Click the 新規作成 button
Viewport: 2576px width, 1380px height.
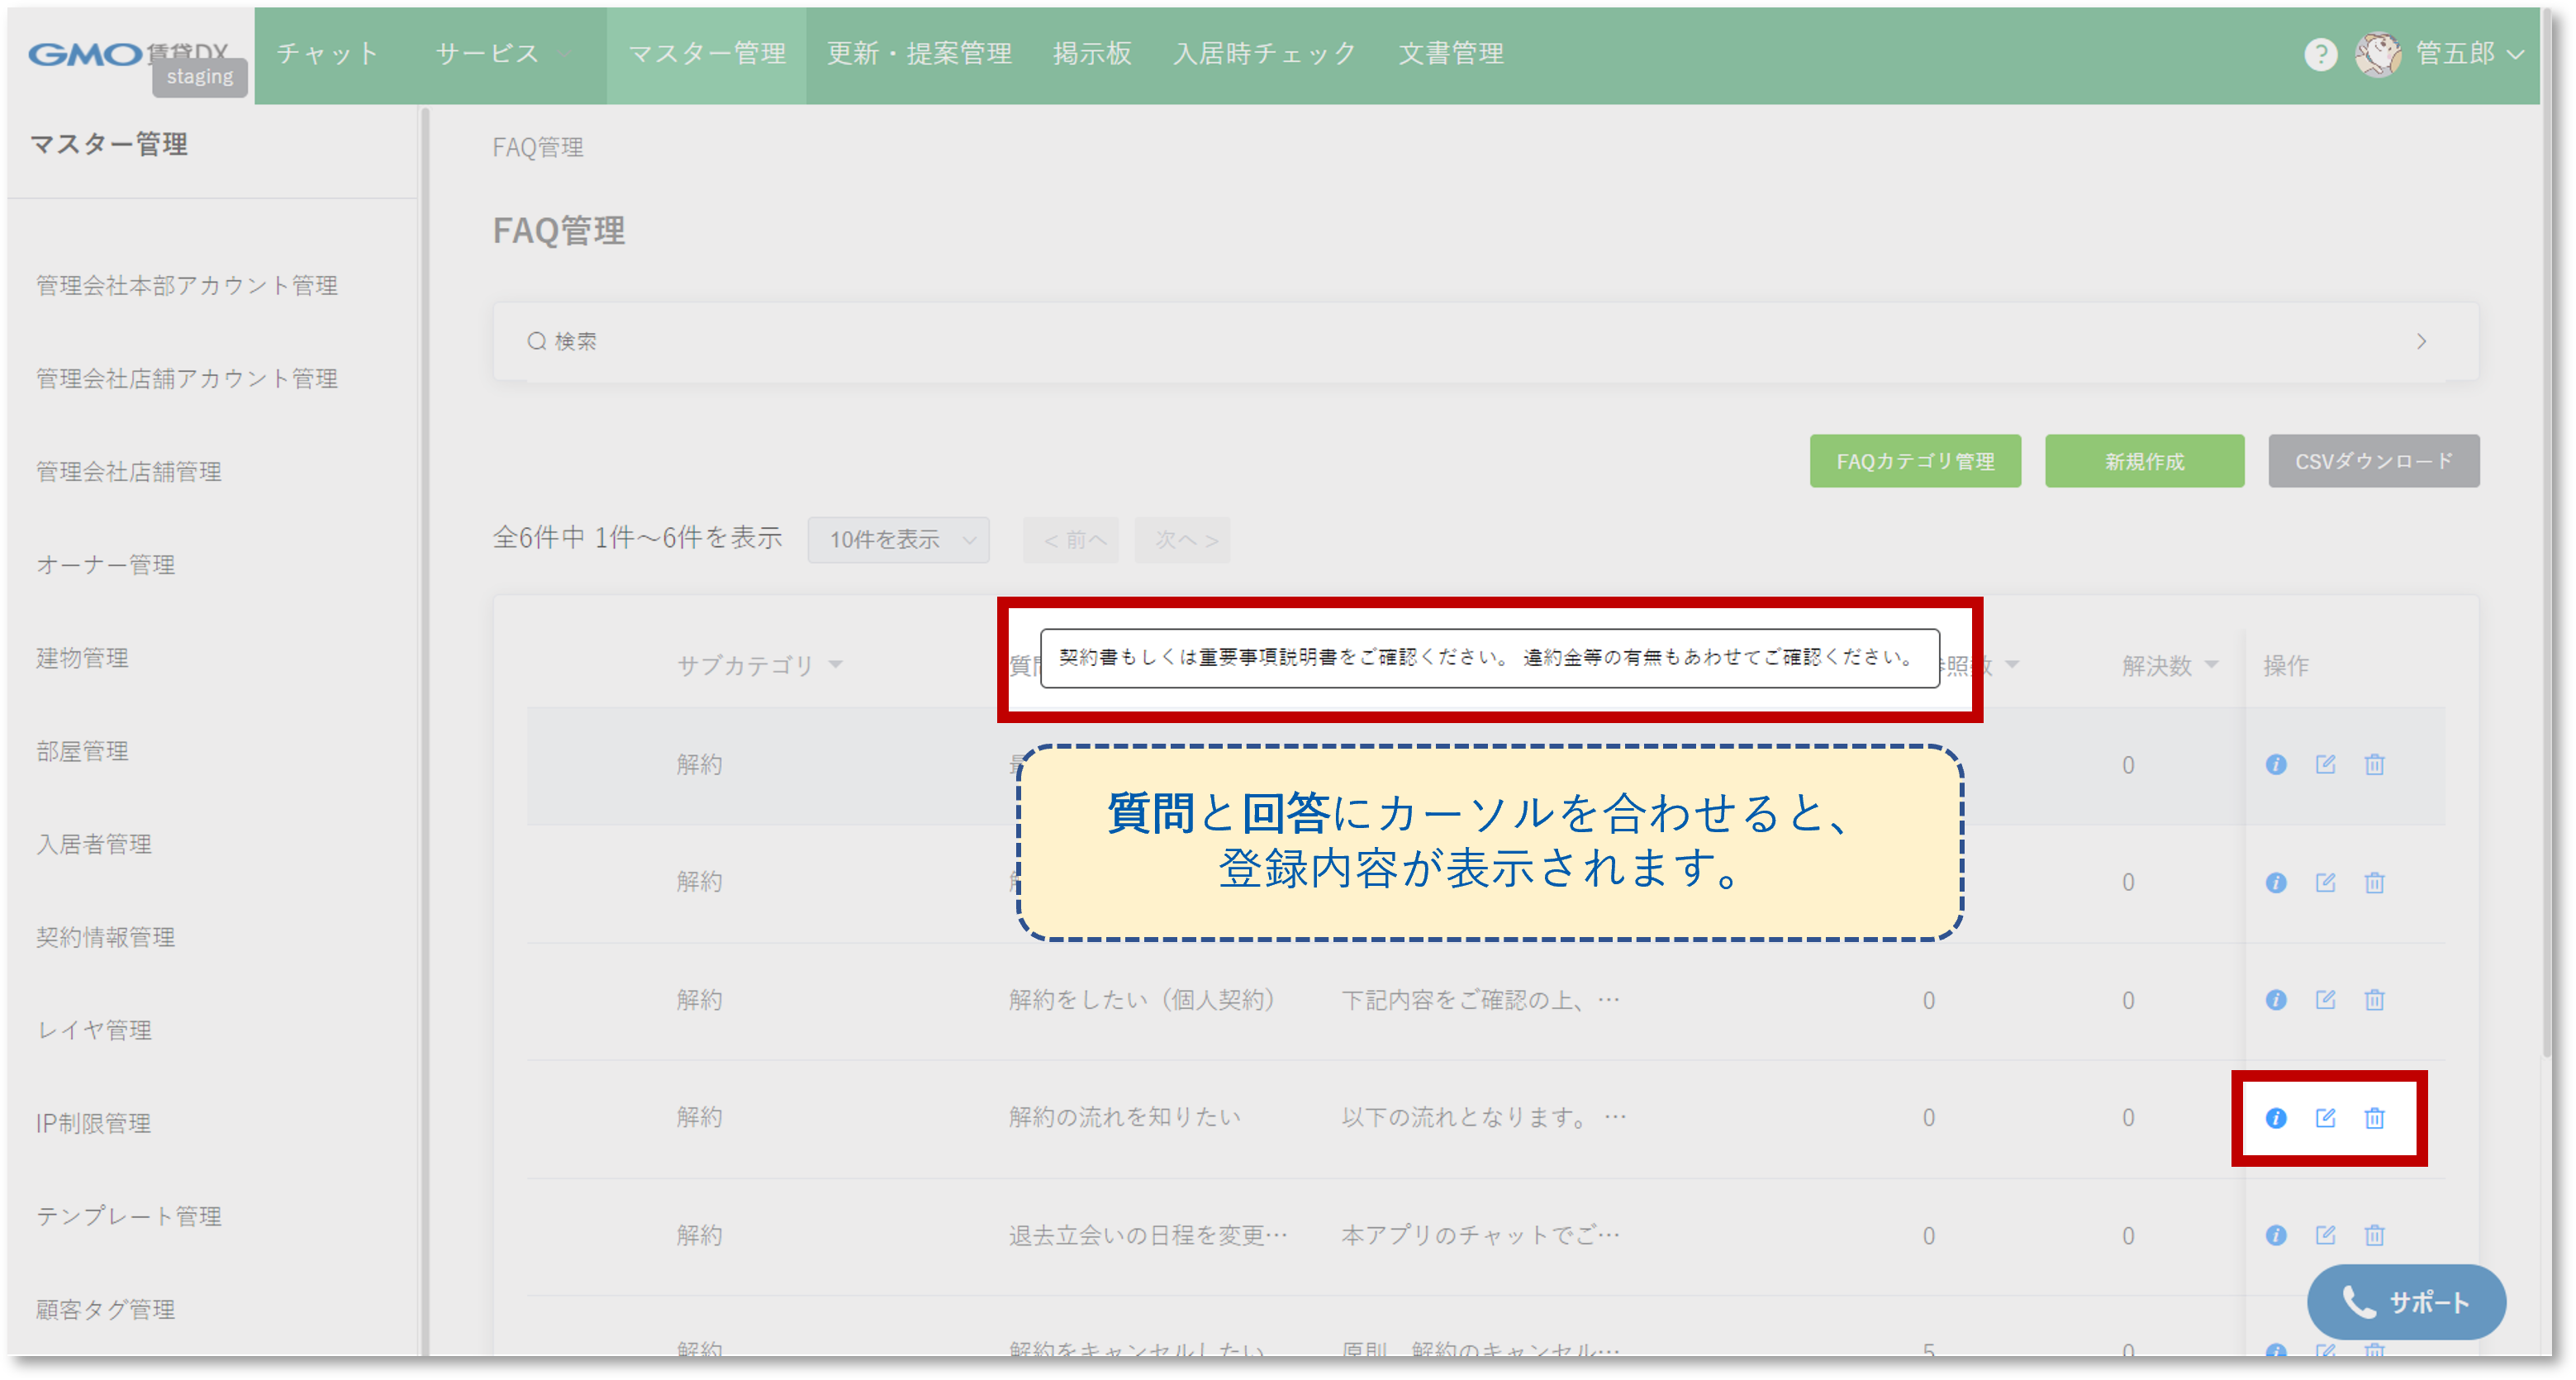2144,461
